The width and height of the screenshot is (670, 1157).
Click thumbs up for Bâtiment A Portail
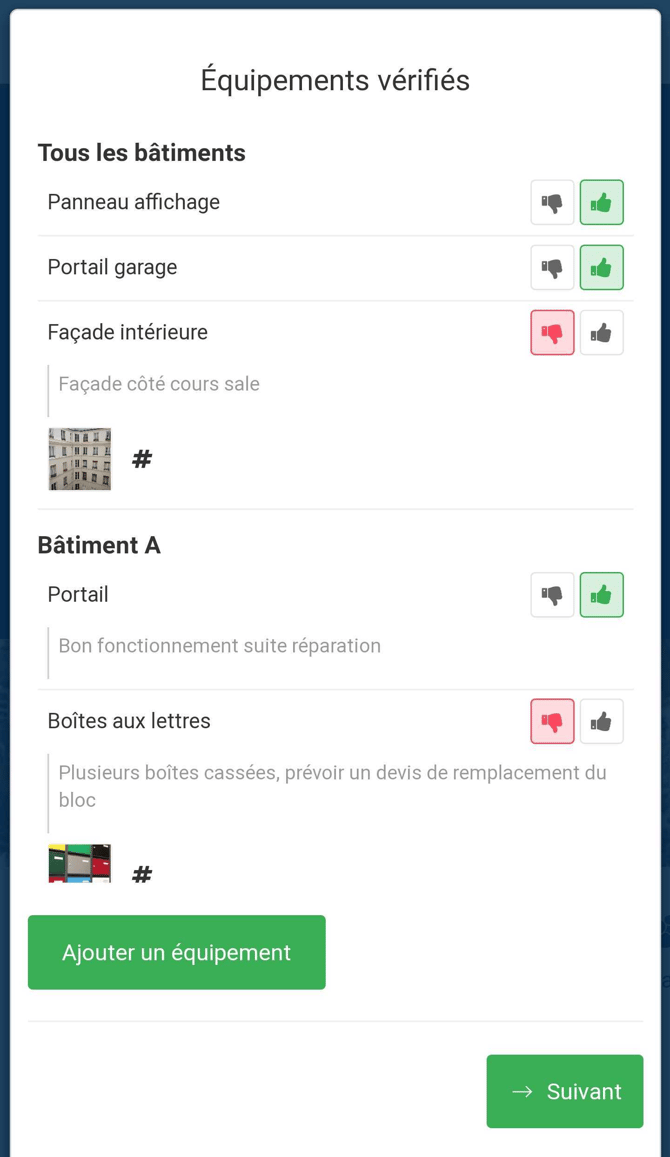pyautogui.click(x=601, y=595)
